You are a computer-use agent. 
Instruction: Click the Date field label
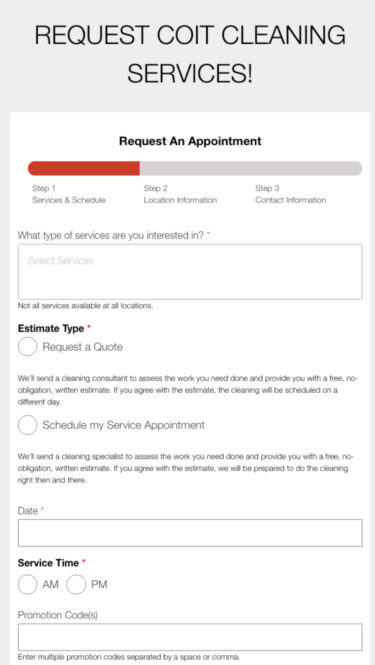coord(28,511)
